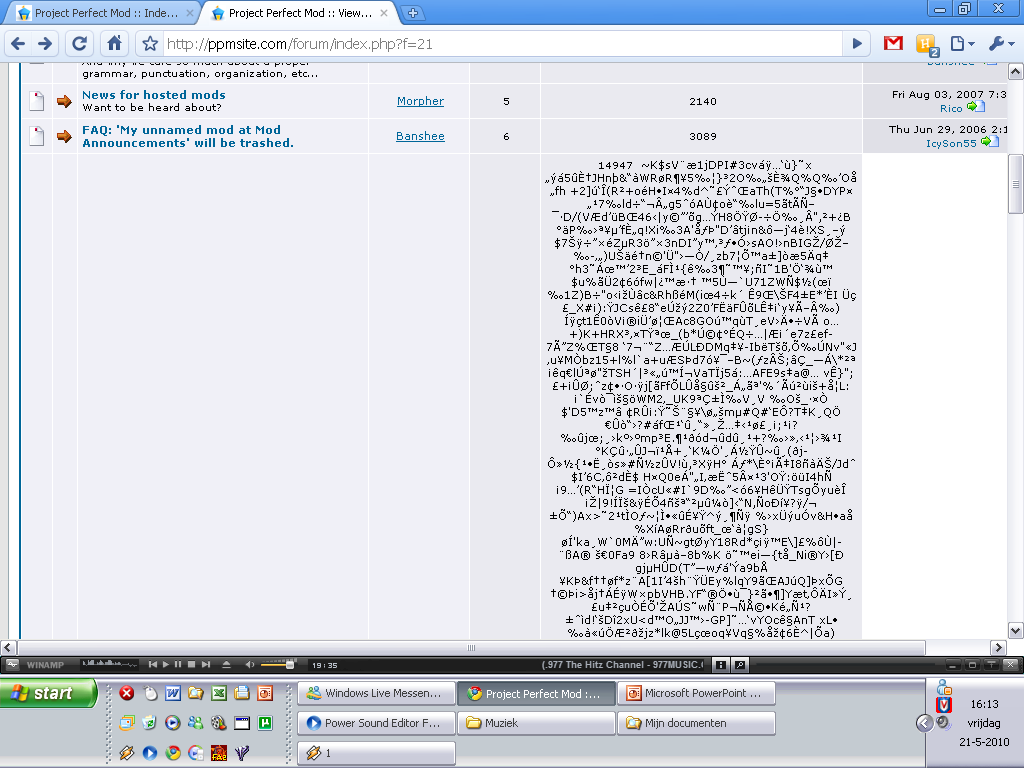Launch Excel from quick launch

219,693
